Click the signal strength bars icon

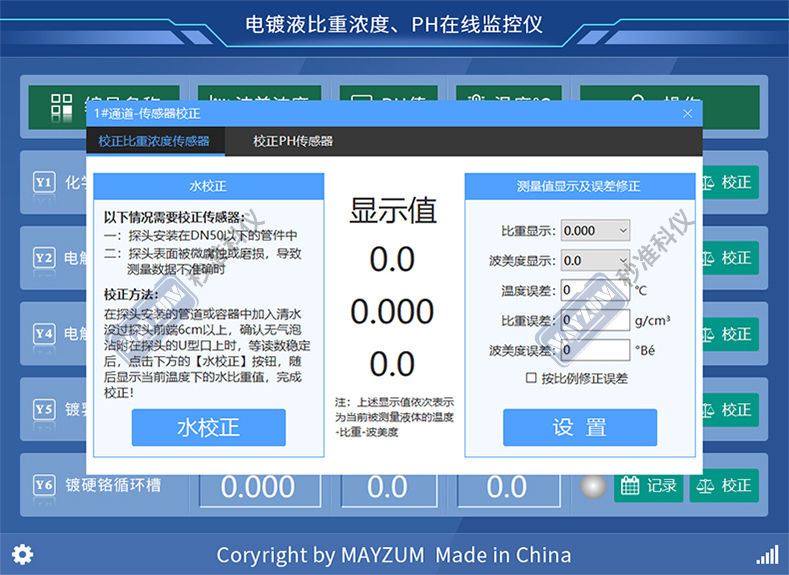point(766,554)
